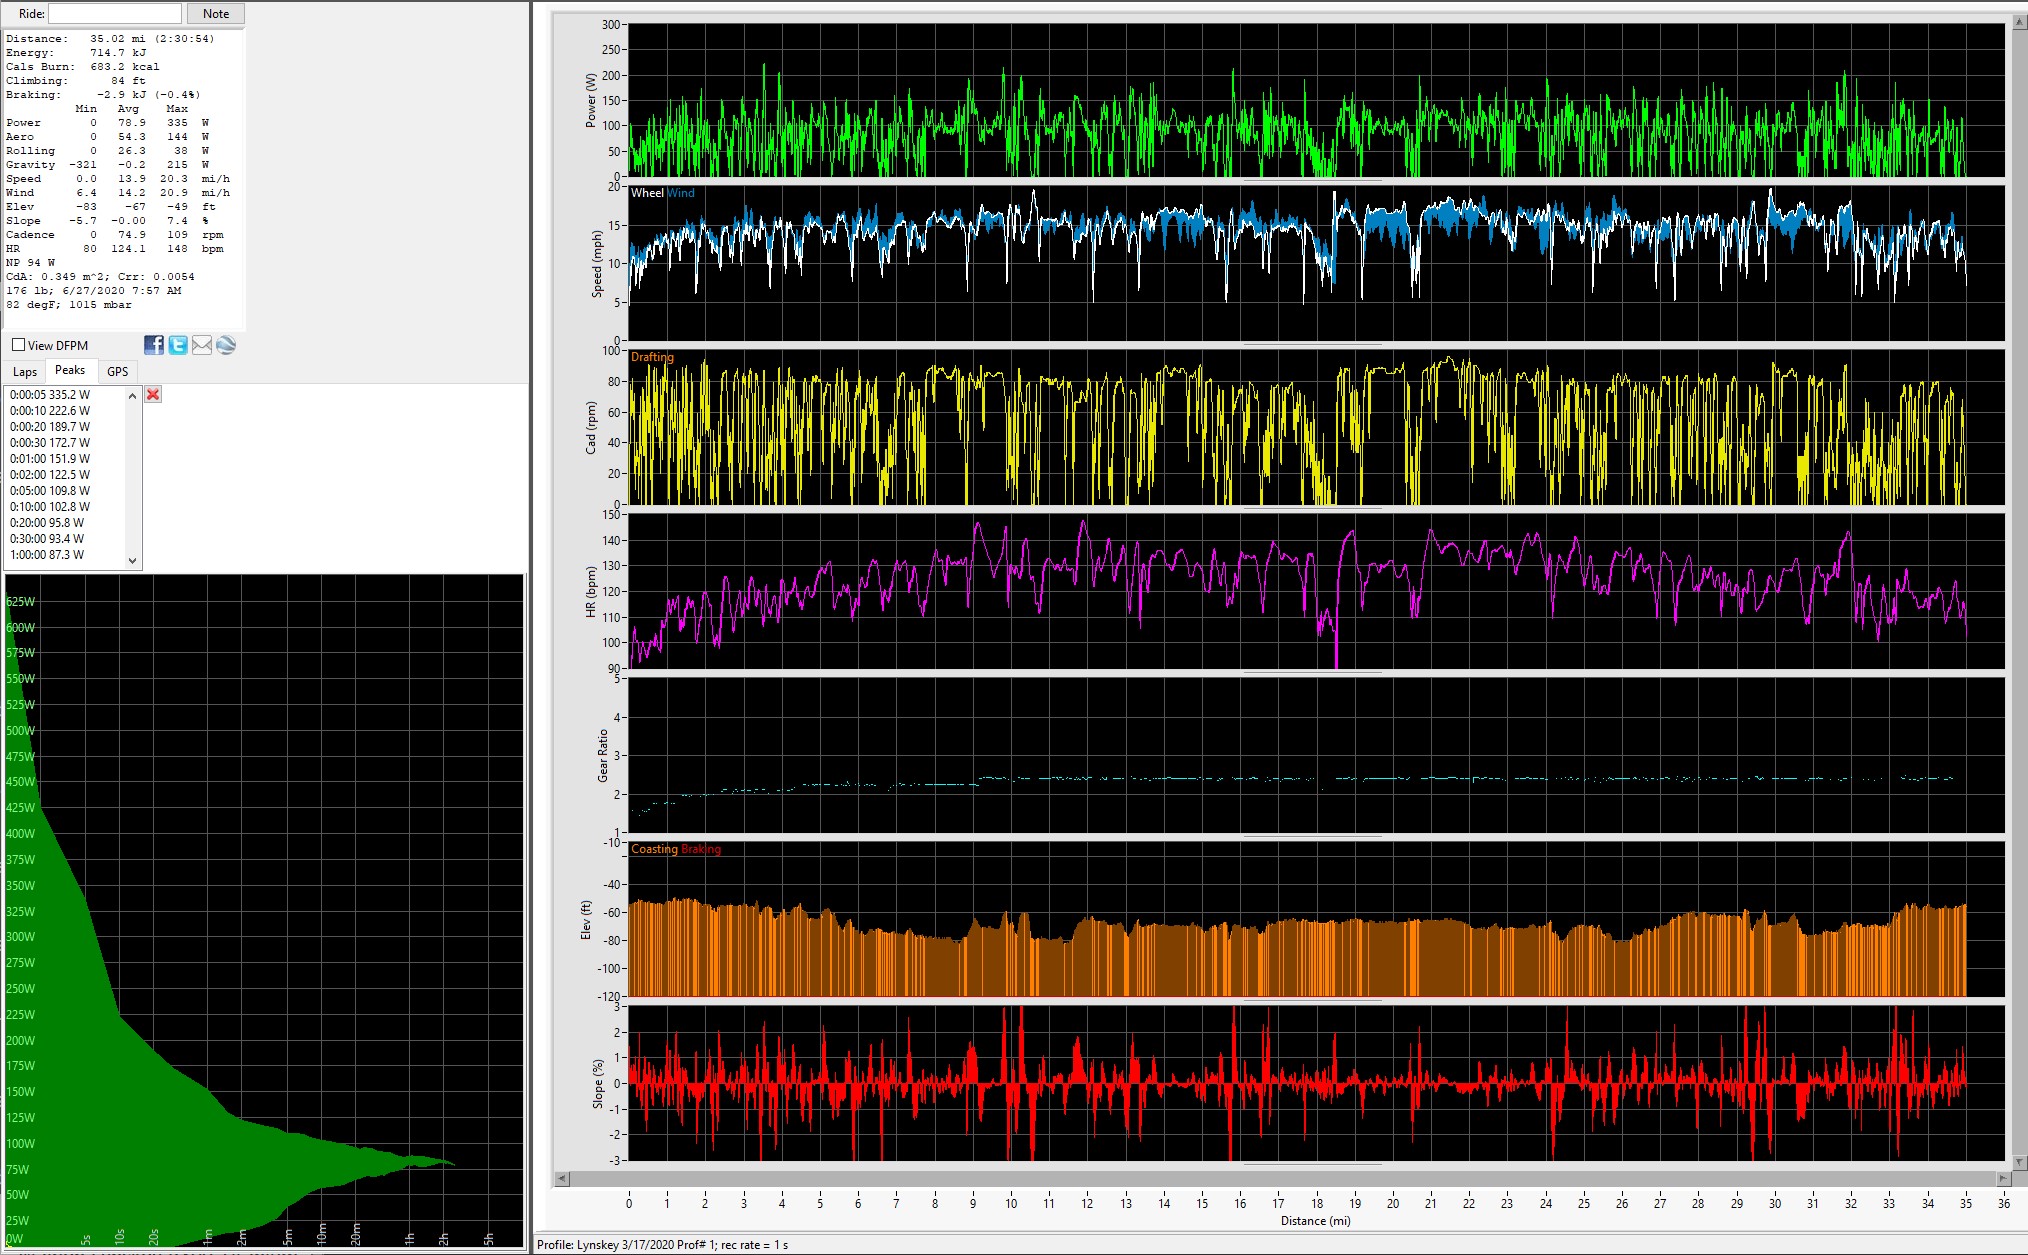Click the Gear Ratio axis label
This screenshot has width=2028, height=1255.
click(x=603, y=756)
